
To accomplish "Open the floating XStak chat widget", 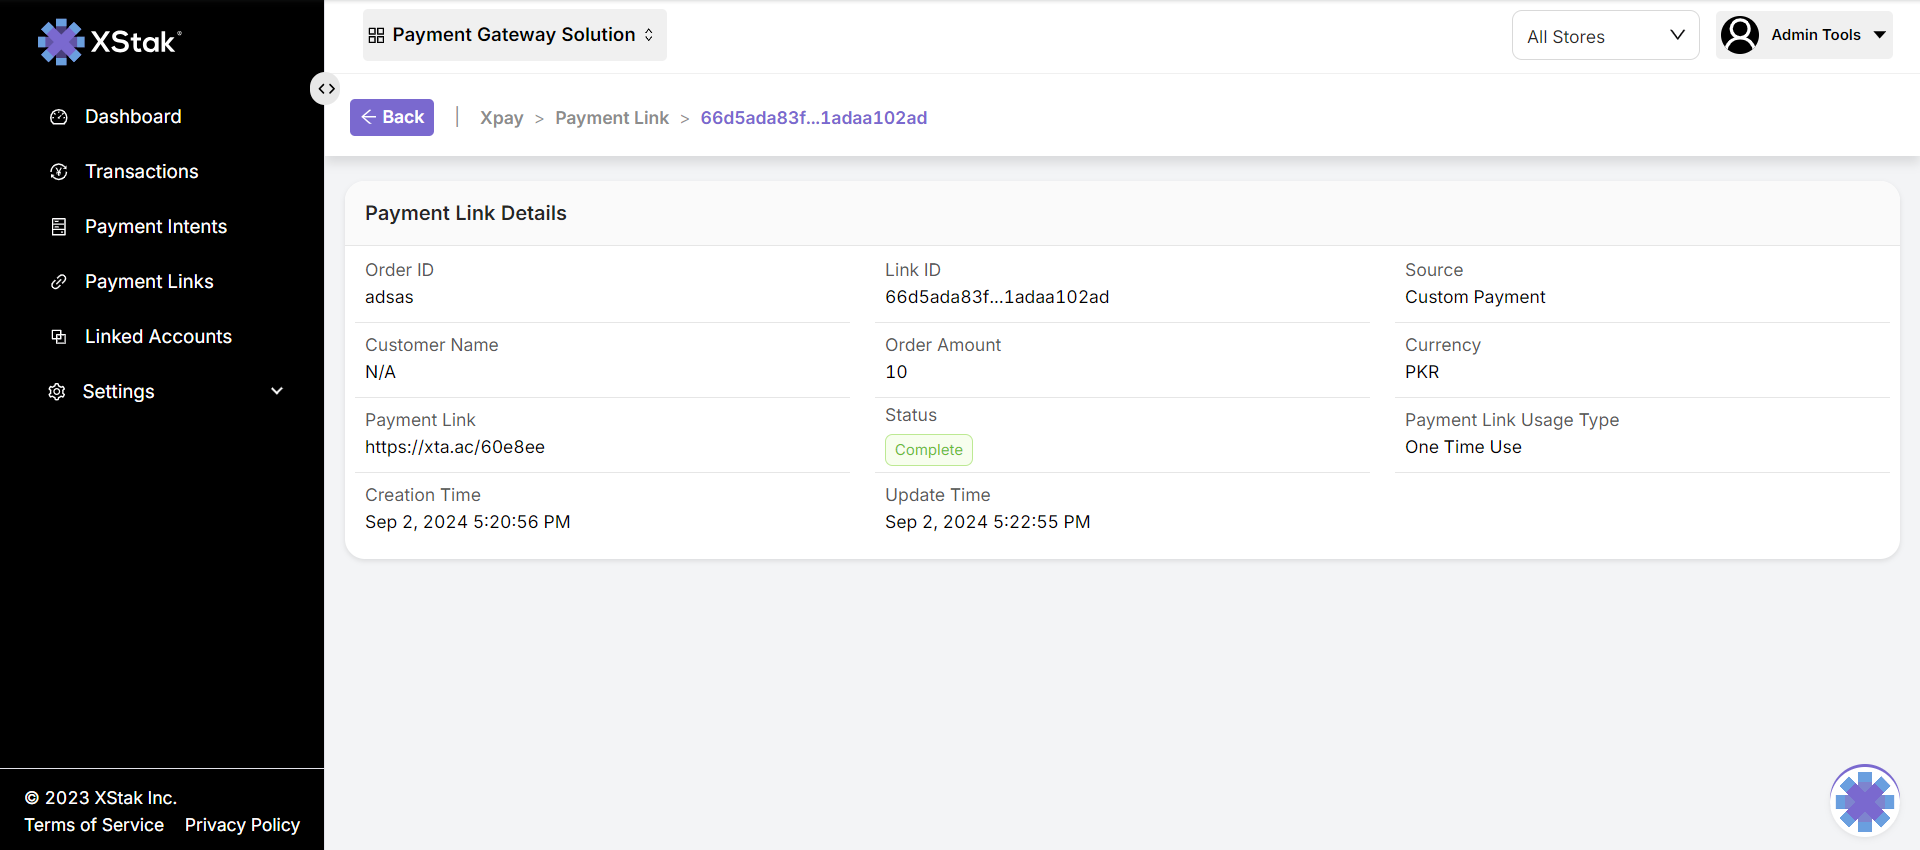I will [x=1864, y=800].
